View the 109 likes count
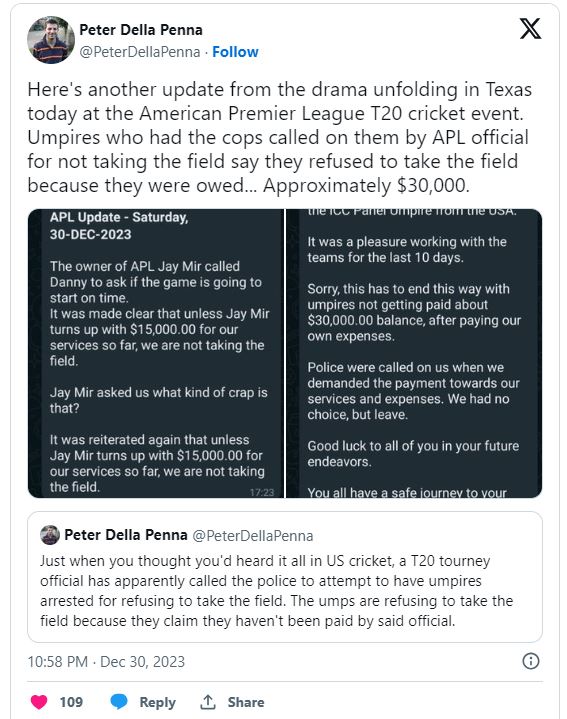This screenshot has width=567, height=719. (71, 702)
